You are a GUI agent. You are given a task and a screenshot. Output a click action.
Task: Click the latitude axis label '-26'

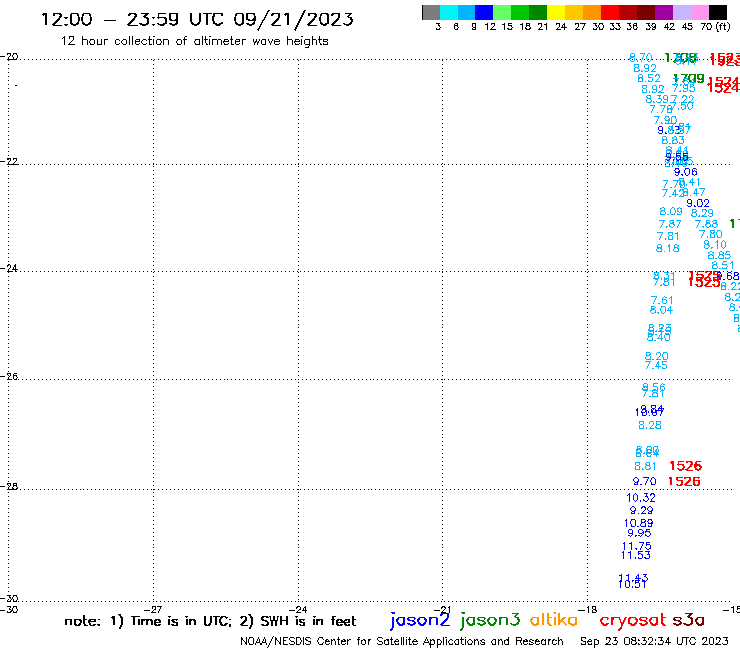pyautogui.click(x=9, y=376)
